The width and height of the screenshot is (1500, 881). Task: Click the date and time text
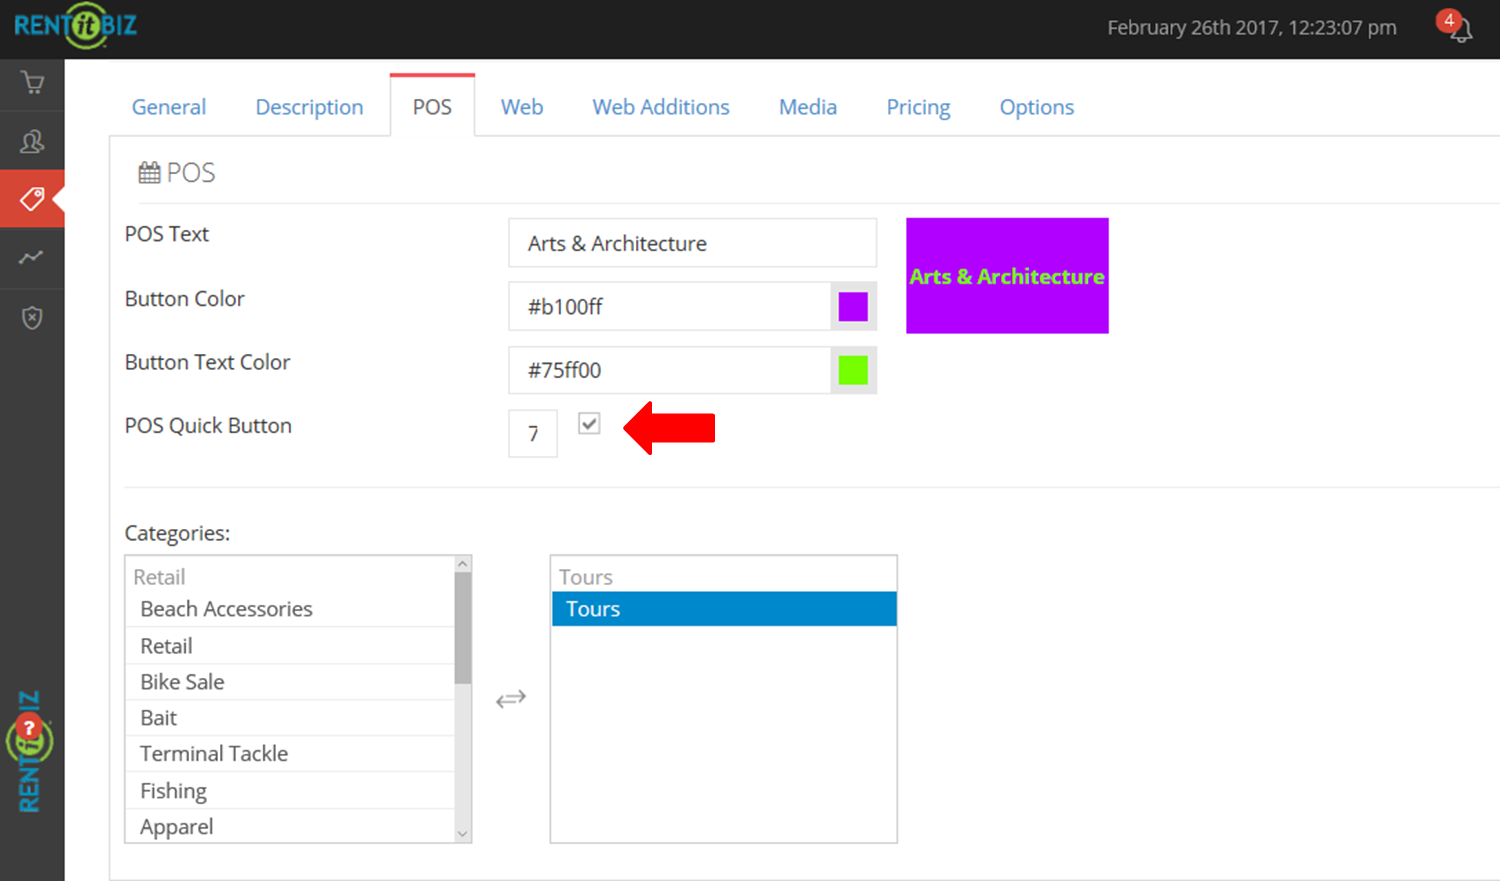(1252, 28)
